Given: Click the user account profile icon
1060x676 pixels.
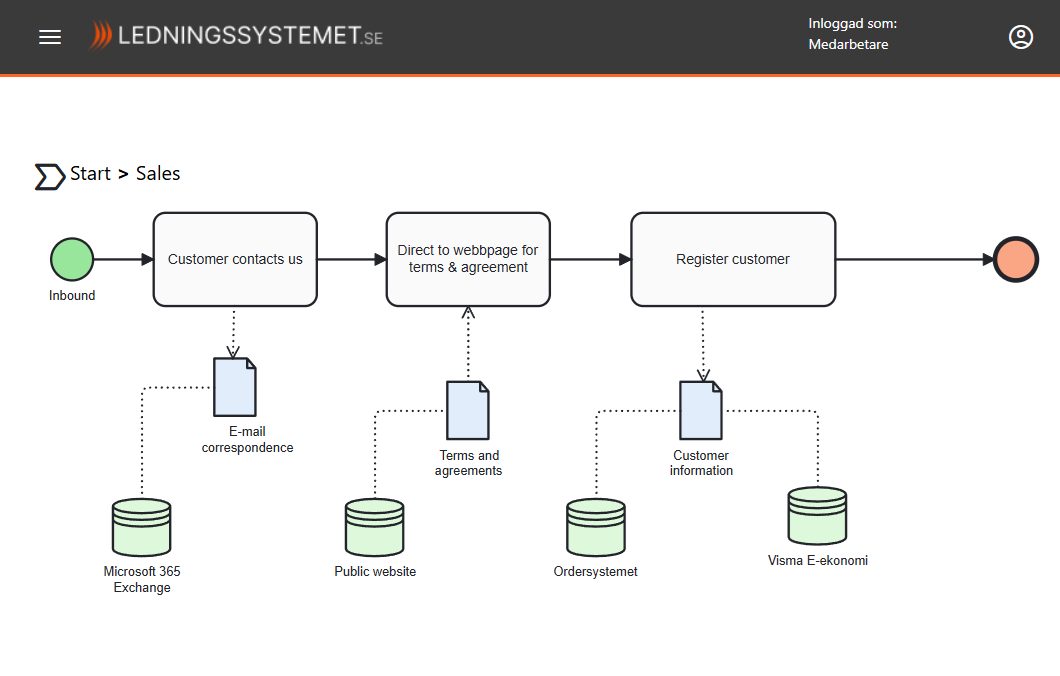Looking at the screenshot, I should coord(1020,37).
